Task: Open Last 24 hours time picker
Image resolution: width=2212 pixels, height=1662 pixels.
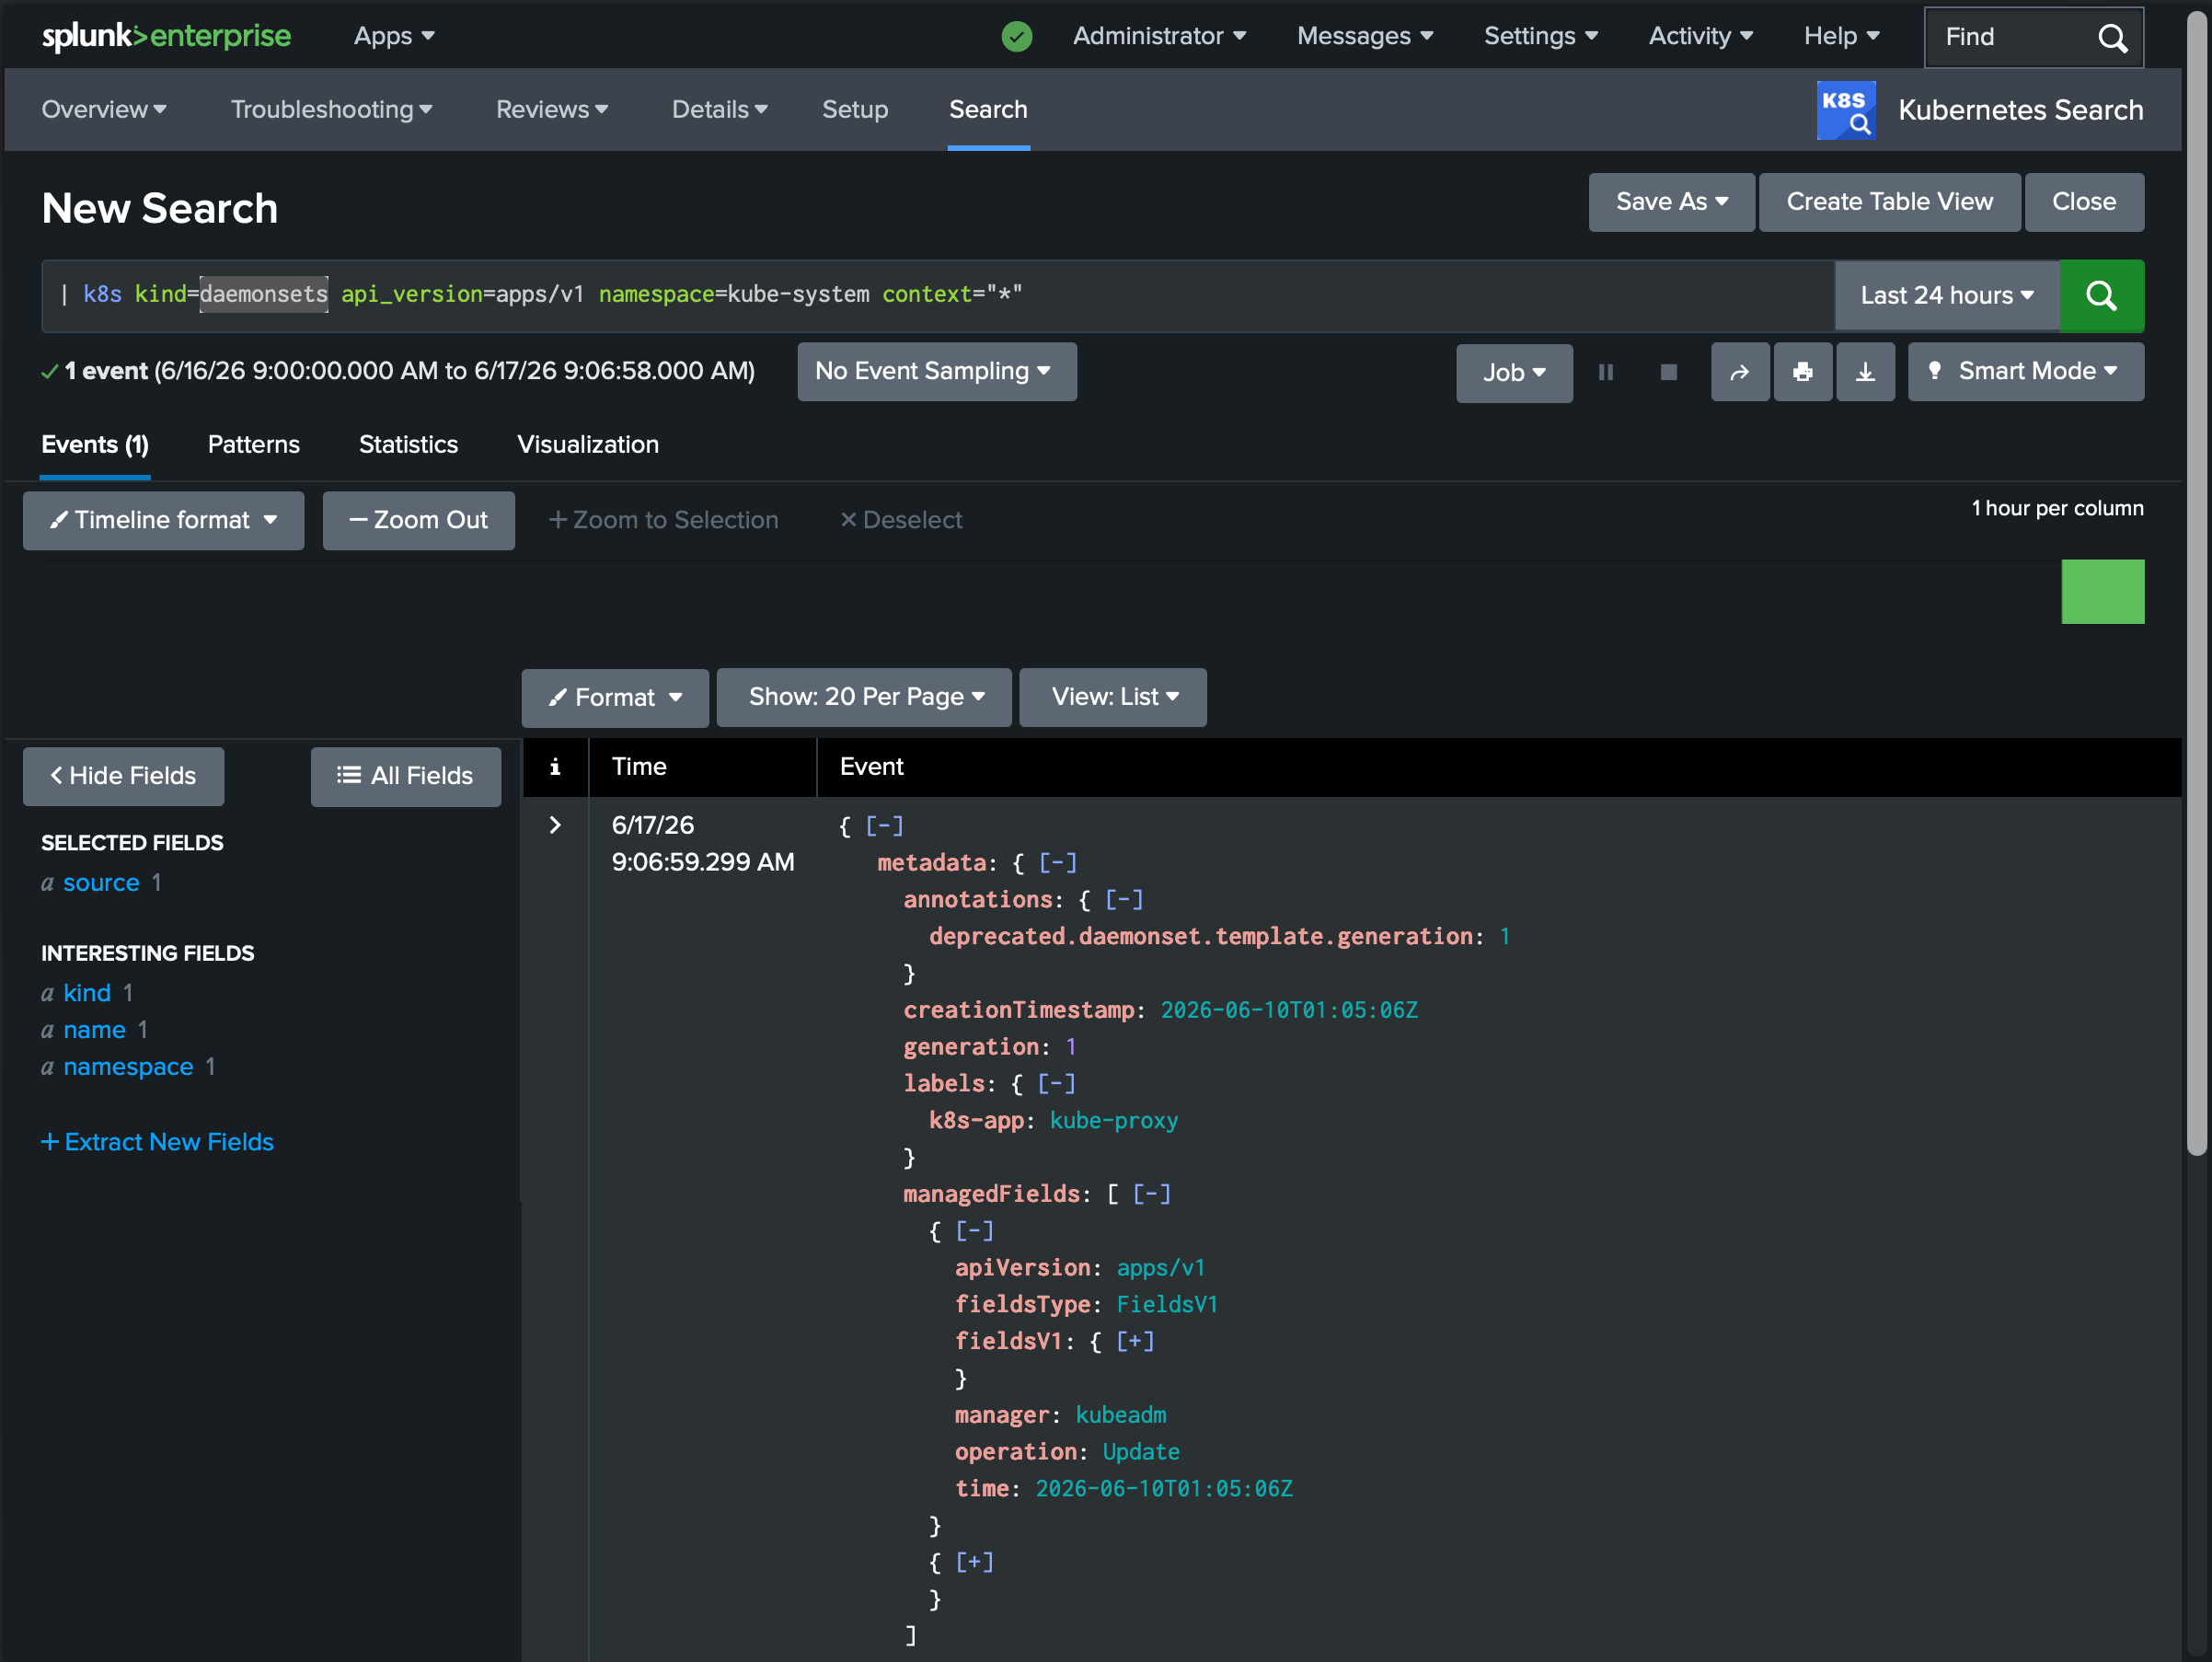Action: point(1947,295)
